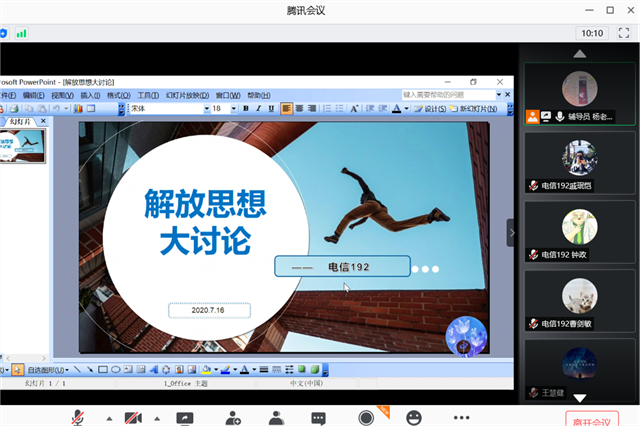Toggle Underline formatting in PowerPoint toolbar
Screen dimensions: 640x426
(x=269, y=108)
